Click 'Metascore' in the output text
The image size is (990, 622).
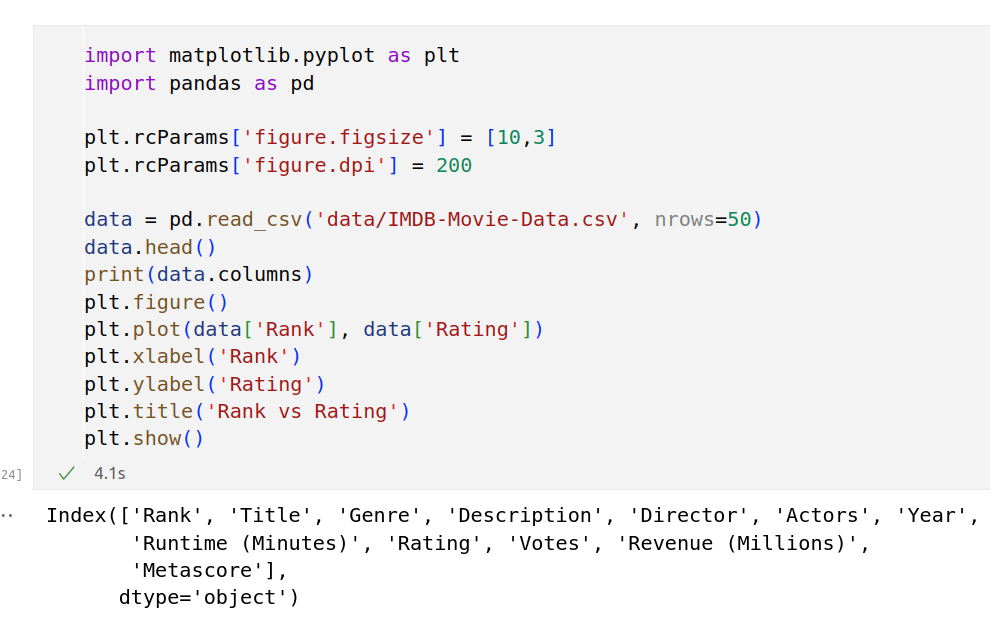203,570
